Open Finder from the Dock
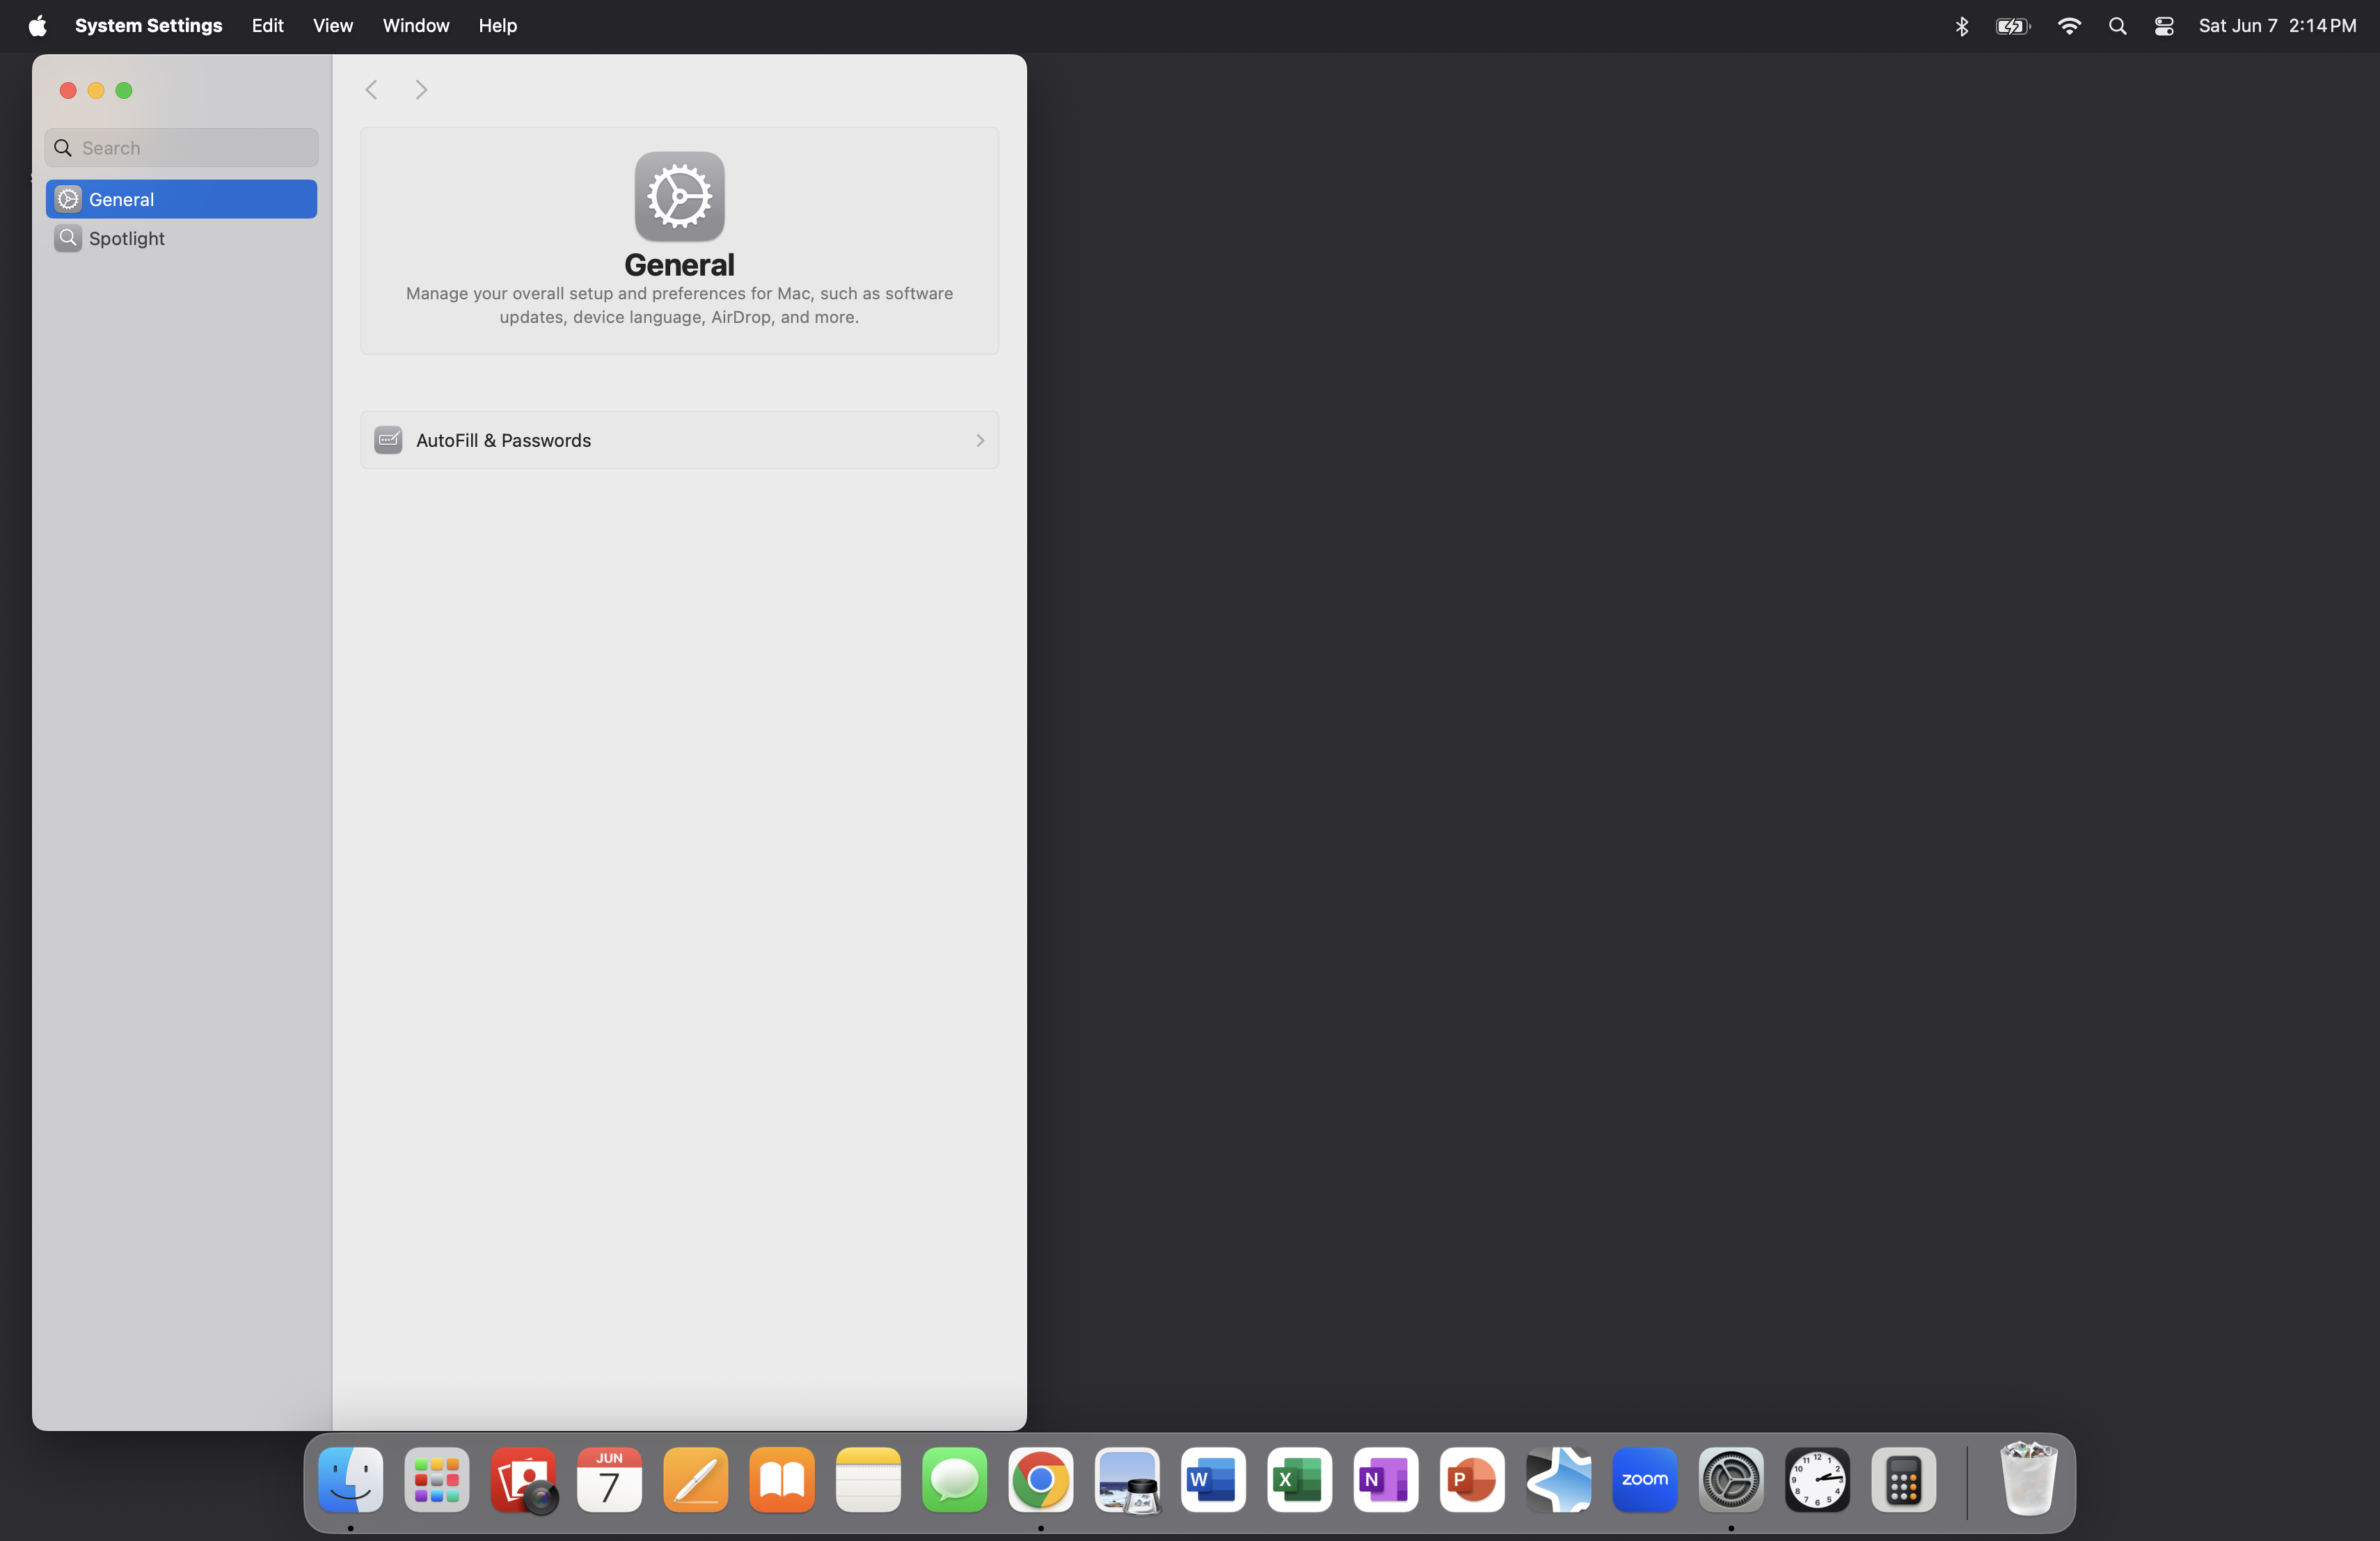Viewport: 2380px width, 1541px height. (350, 1479)
